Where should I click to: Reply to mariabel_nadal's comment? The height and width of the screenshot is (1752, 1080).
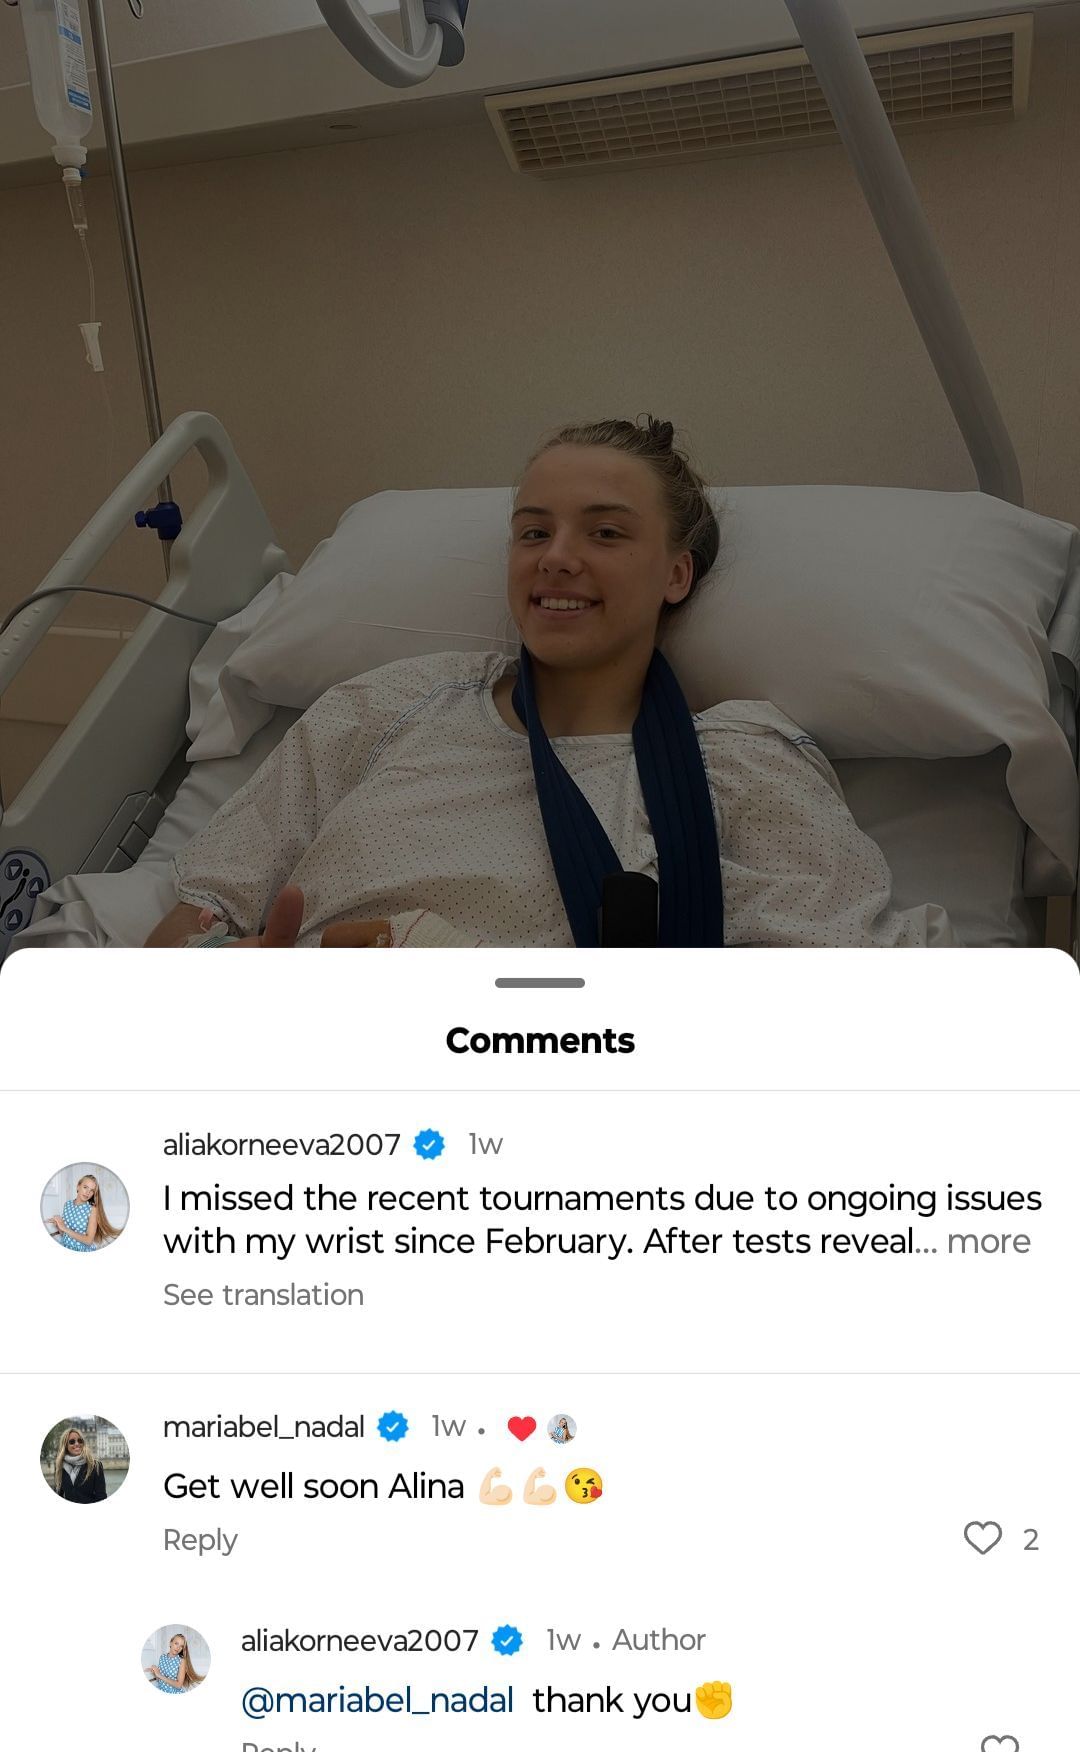pos(200,1540)
